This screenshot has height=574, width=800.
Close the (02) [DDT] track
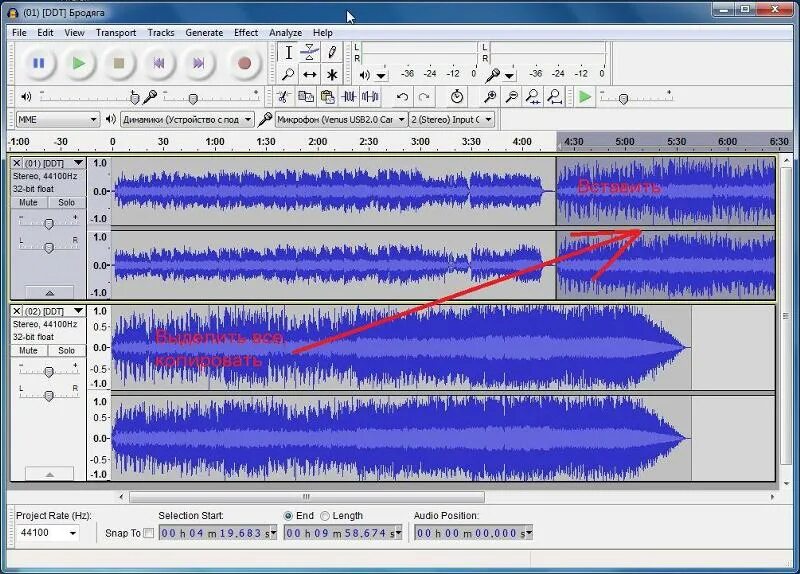click(x=16, y=311)
